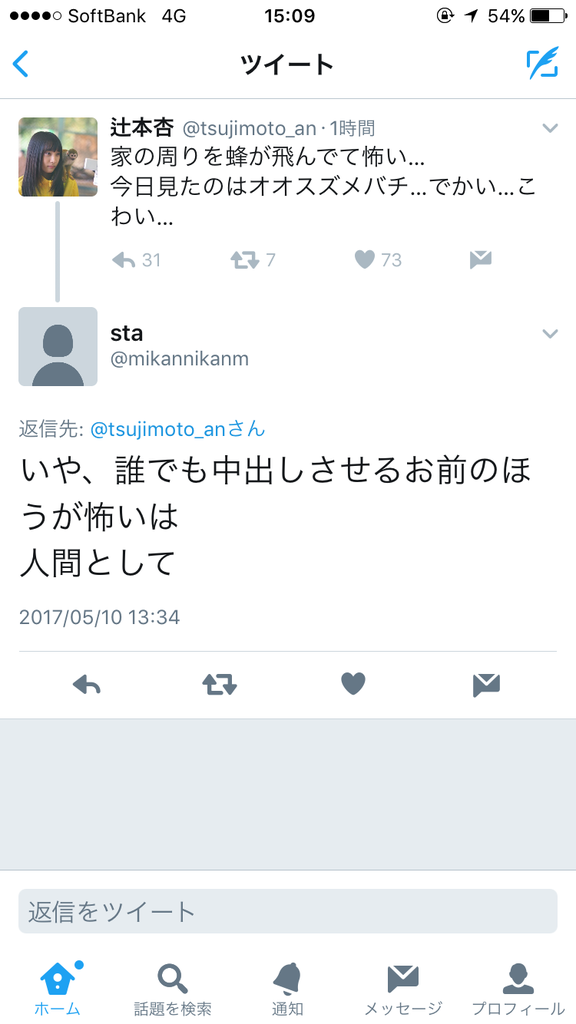This screenshot has height=1024, width=576.
Task: Send 辻本杏's tweet via direct message
Action: coord(480,260)
